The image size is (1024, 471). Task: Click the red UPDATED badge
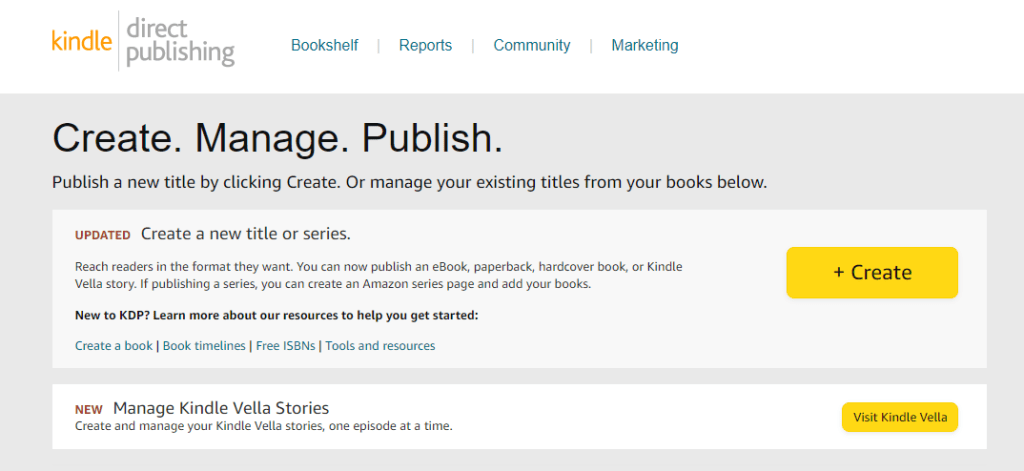[102, 235]
